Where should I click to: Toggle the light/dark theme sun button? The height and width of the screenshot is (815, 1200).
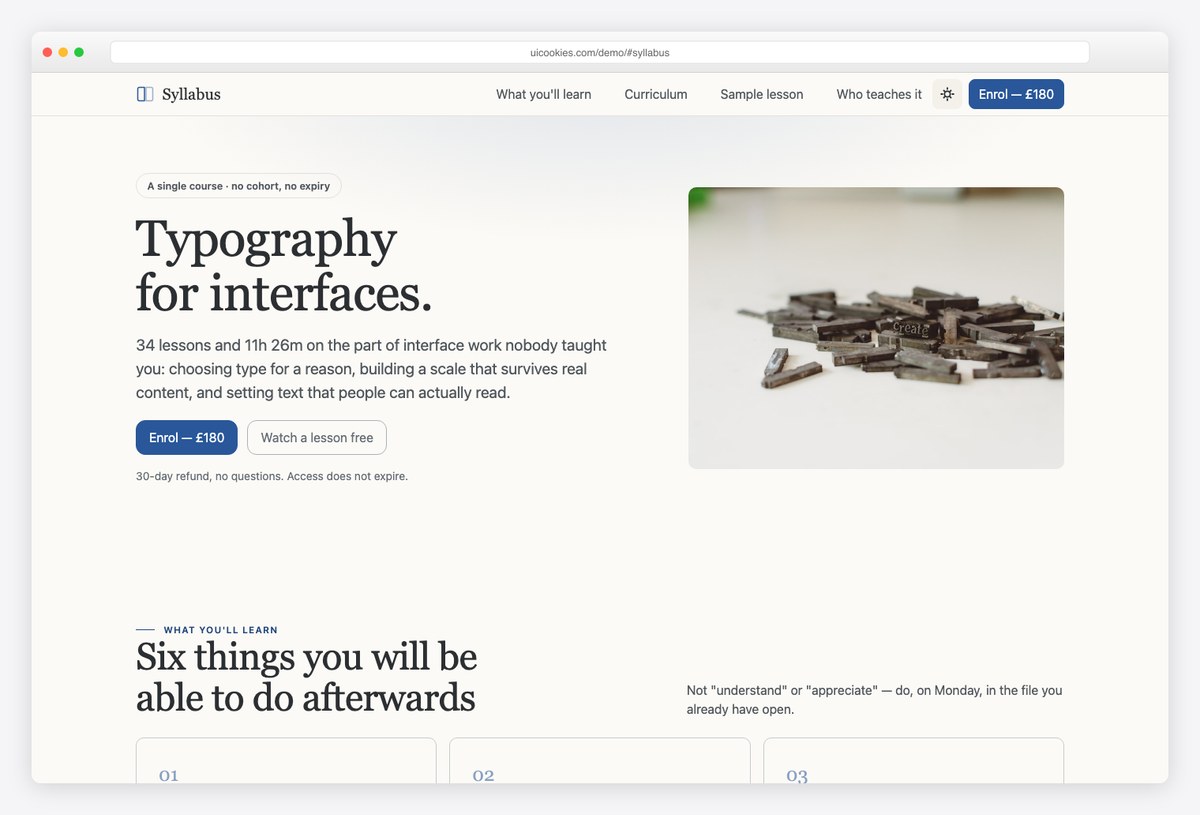pyautogui.click(x=947, y=94)
